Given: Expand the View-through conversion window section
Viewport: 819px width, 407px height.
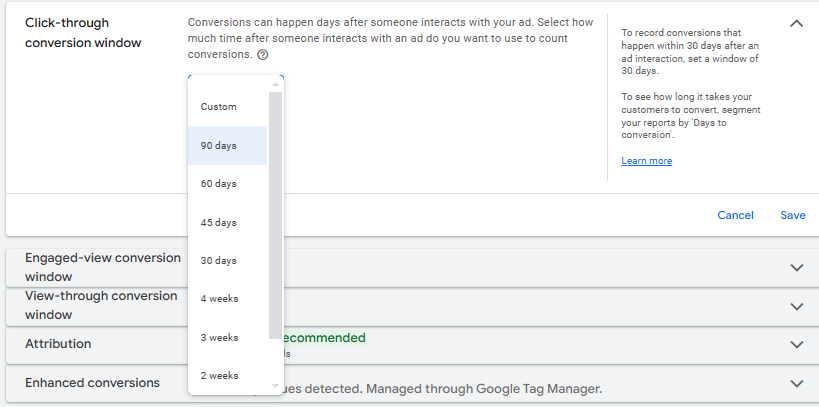Looking at the screenshot, I should (796, 306).
